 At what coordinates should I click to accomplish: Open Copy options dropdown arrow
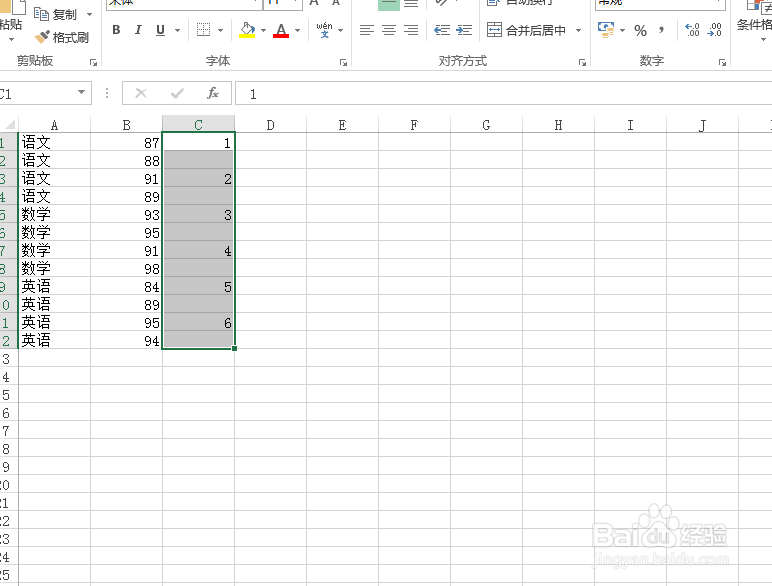click(89, 14)
